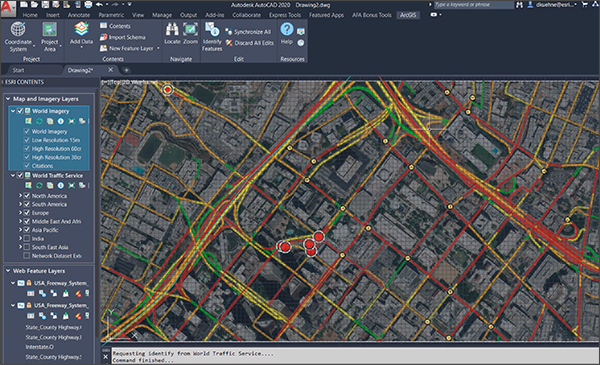Open Add Data dropdown arrow

(81, 47)
